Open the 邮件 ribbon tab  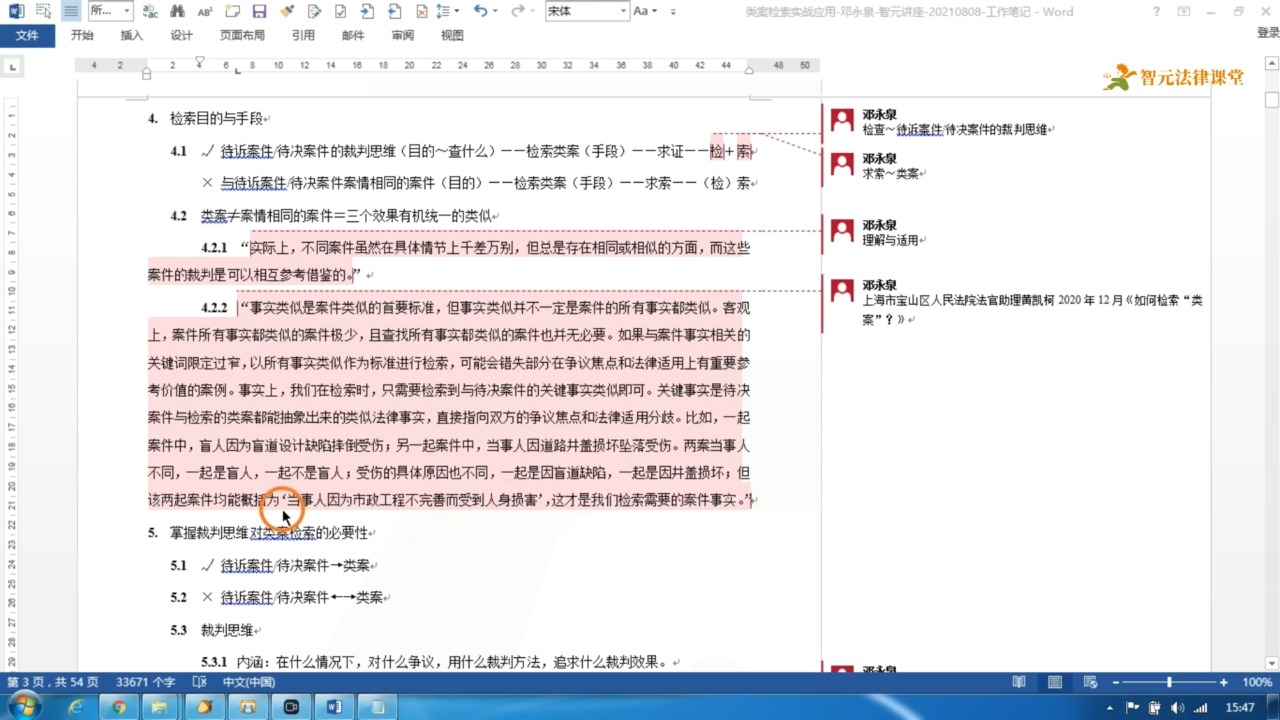(x=353, y=35)
